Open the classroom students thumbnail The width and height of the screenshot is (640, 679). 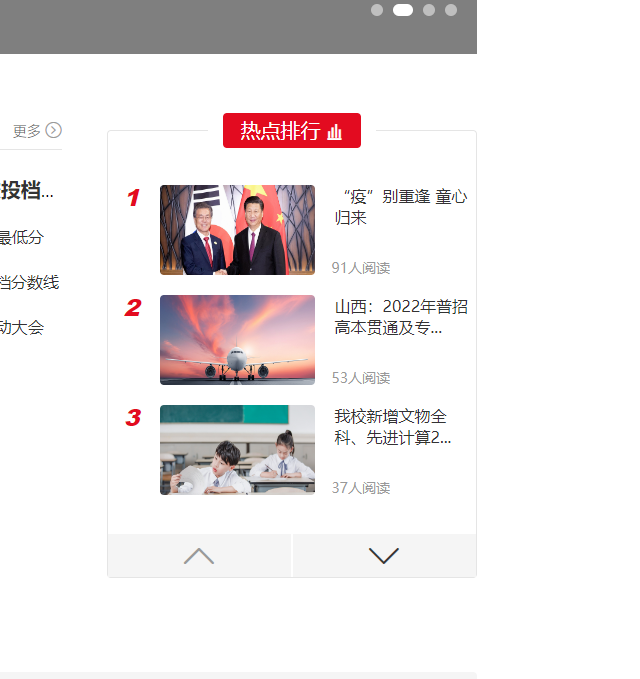click(x=237, y=450)
